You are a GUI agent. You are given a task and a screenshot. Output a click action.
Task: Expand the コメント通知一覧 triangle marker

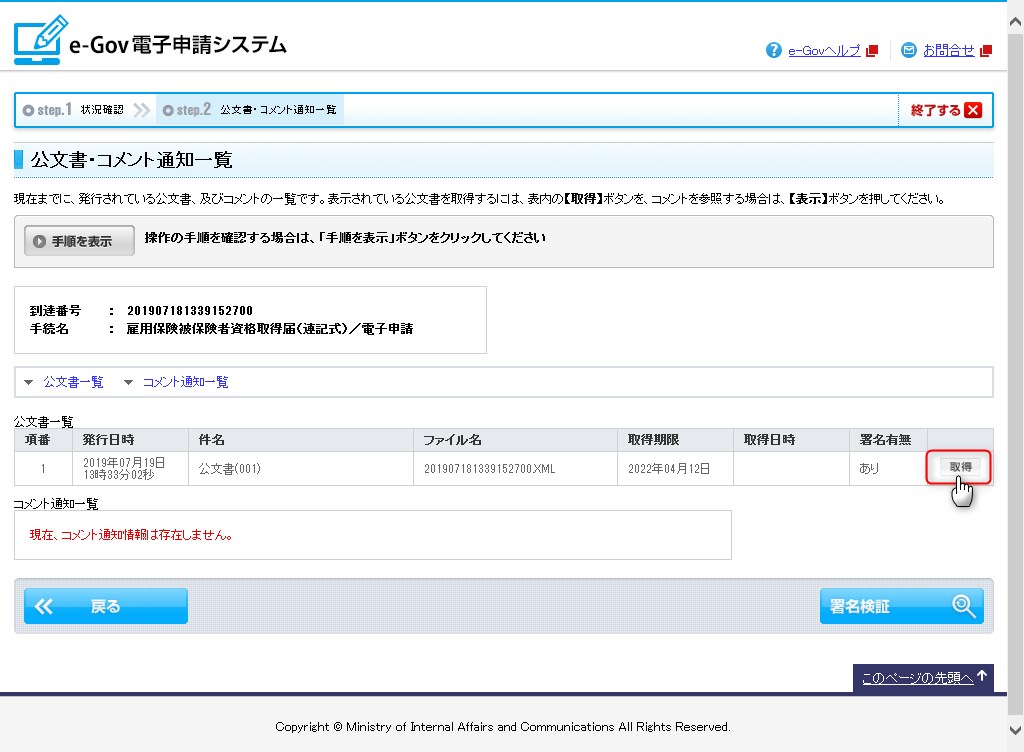coord(128,382)
